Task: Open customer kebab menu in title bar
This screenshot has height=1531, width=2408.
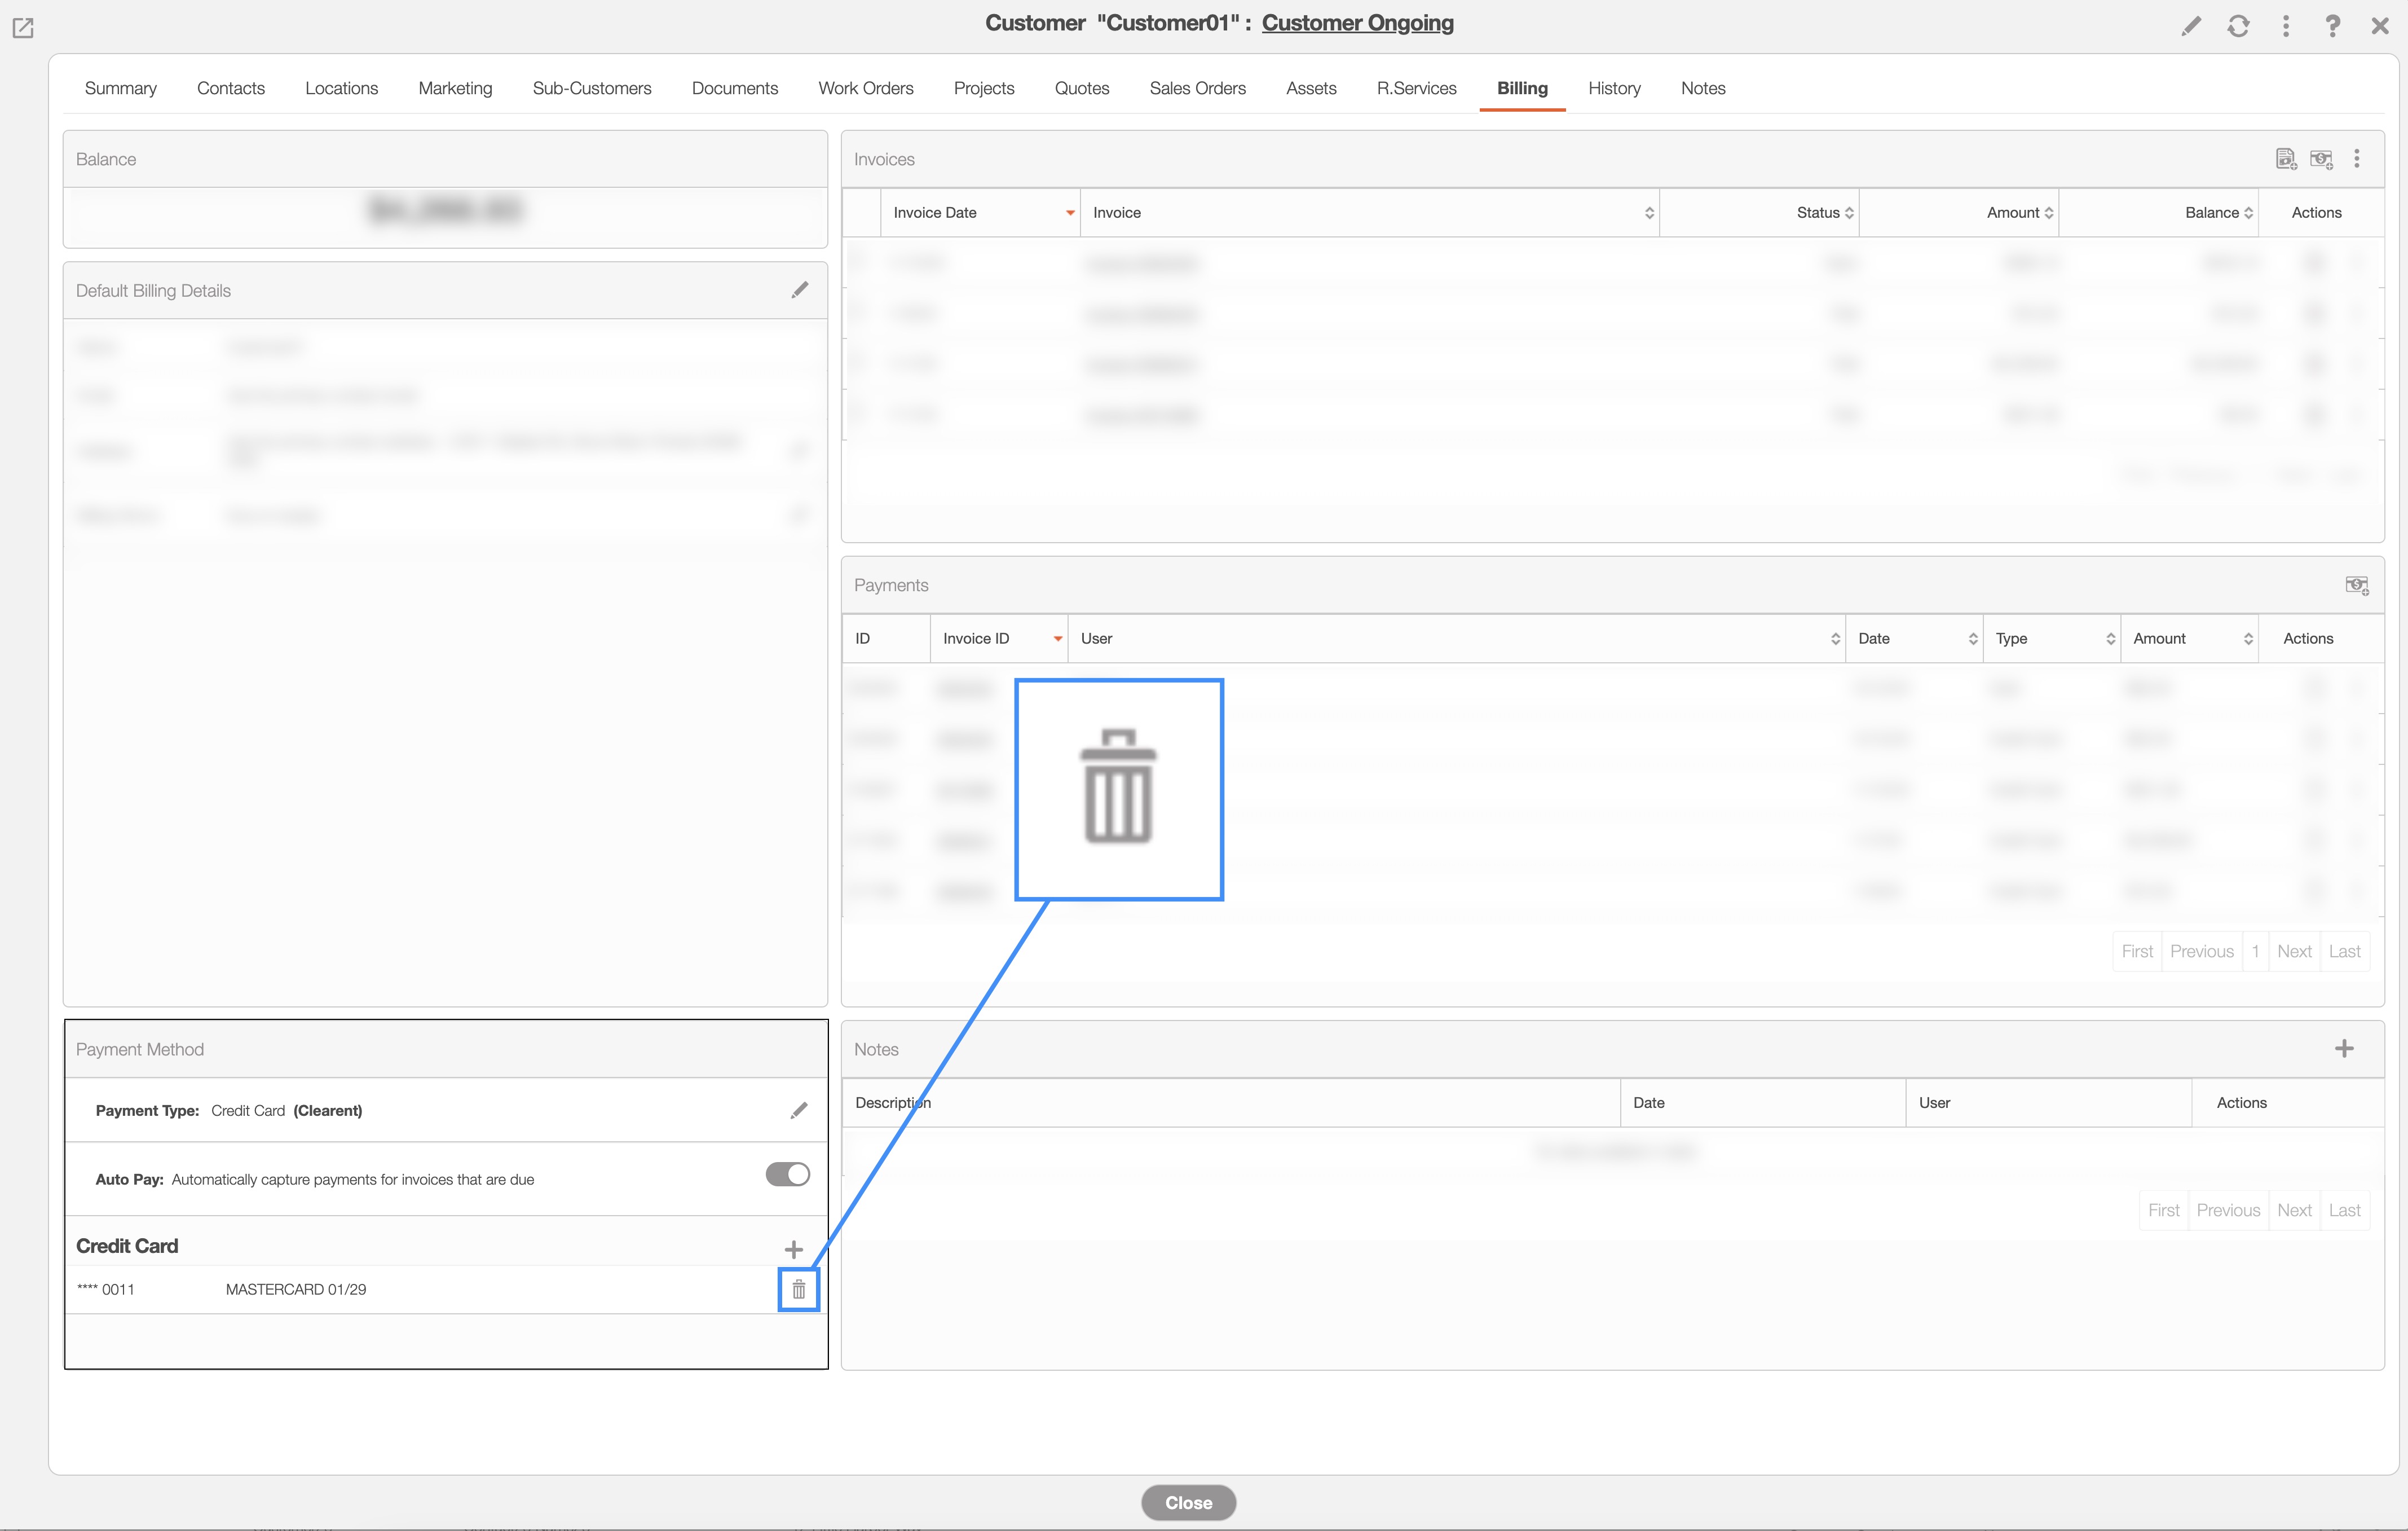Action: pyautogui.click(x=2285, y=26)
